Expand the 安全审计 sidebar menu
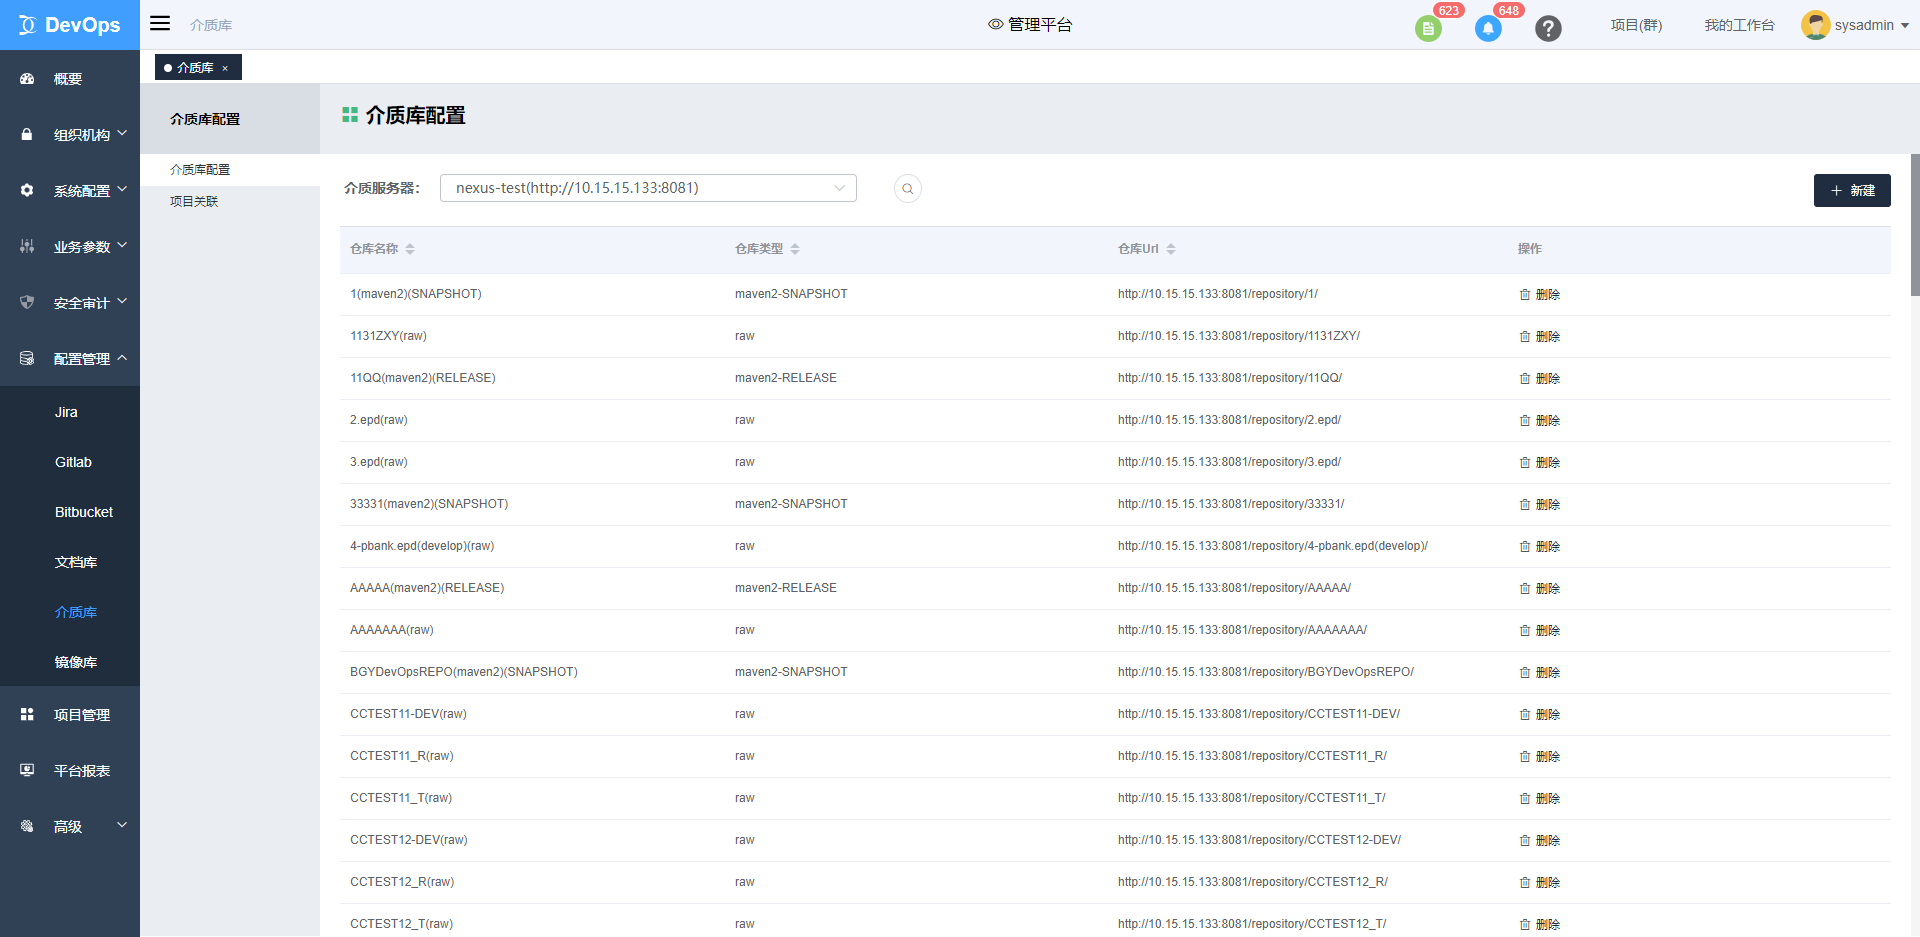 coord(70,302)
